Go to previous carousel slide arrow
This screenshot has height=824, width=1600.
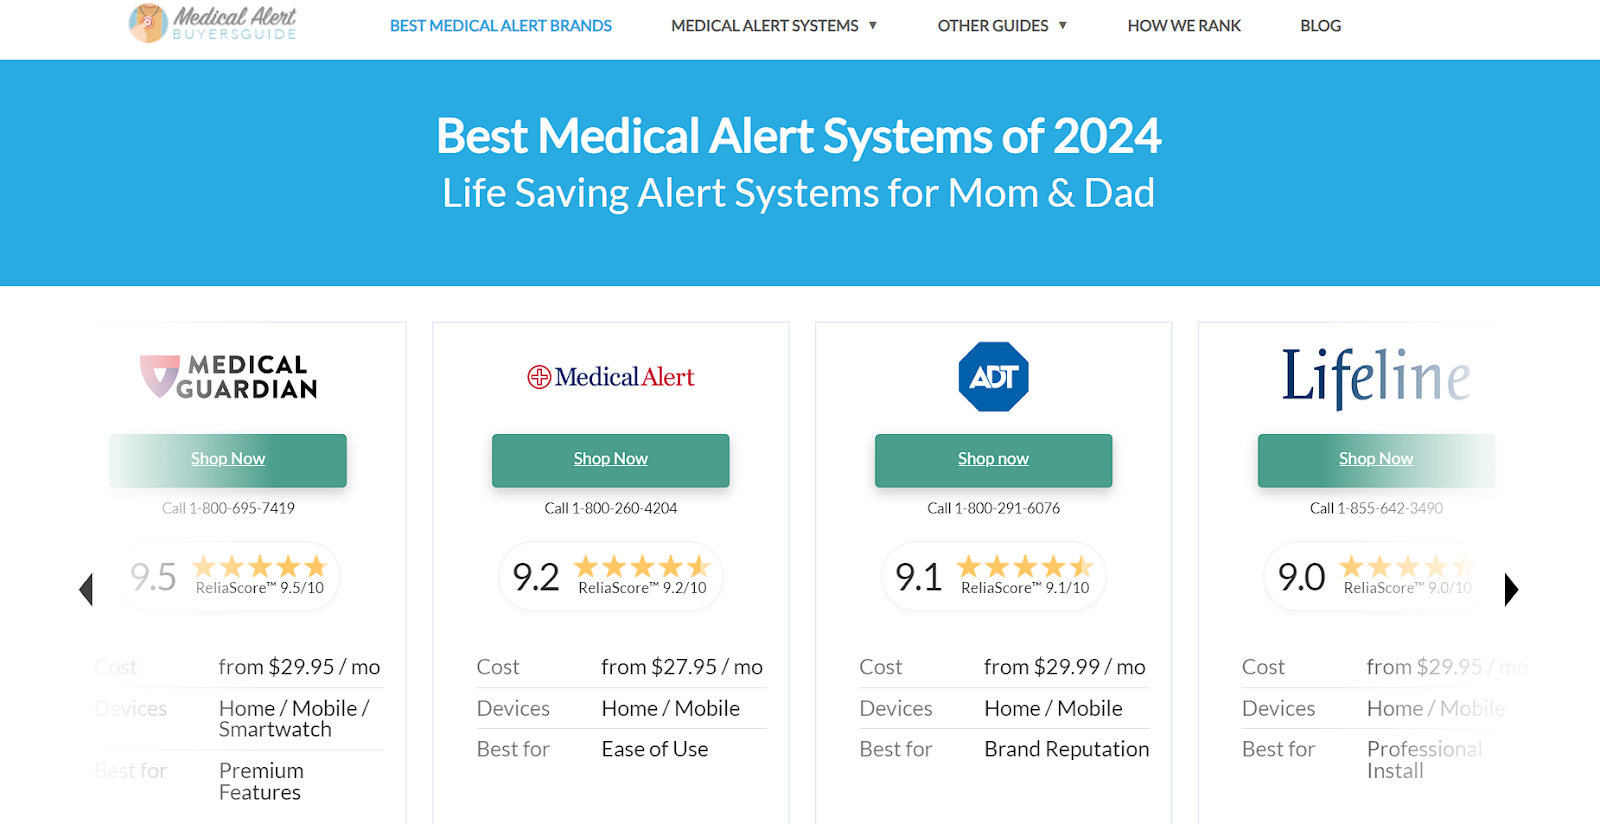pyautogui.click(x=86, y=589)
